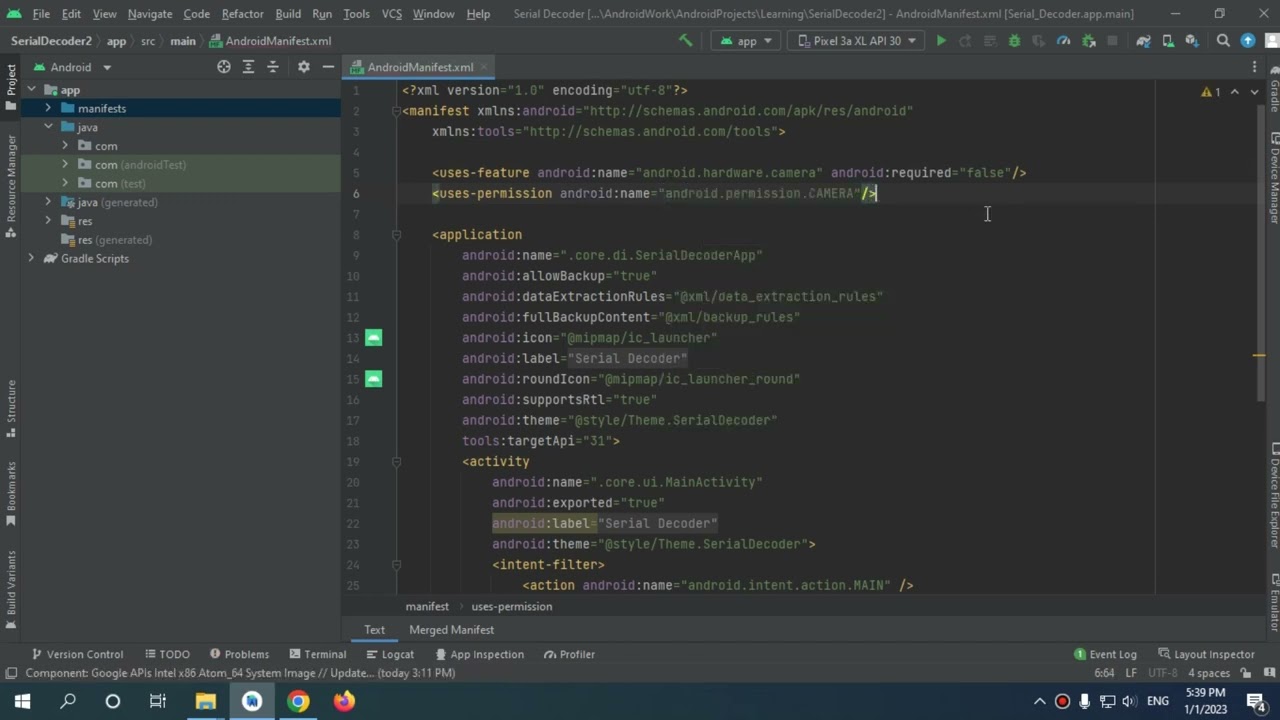
Task: Open the Version Control tool window
Action: [x=77, y=655]
